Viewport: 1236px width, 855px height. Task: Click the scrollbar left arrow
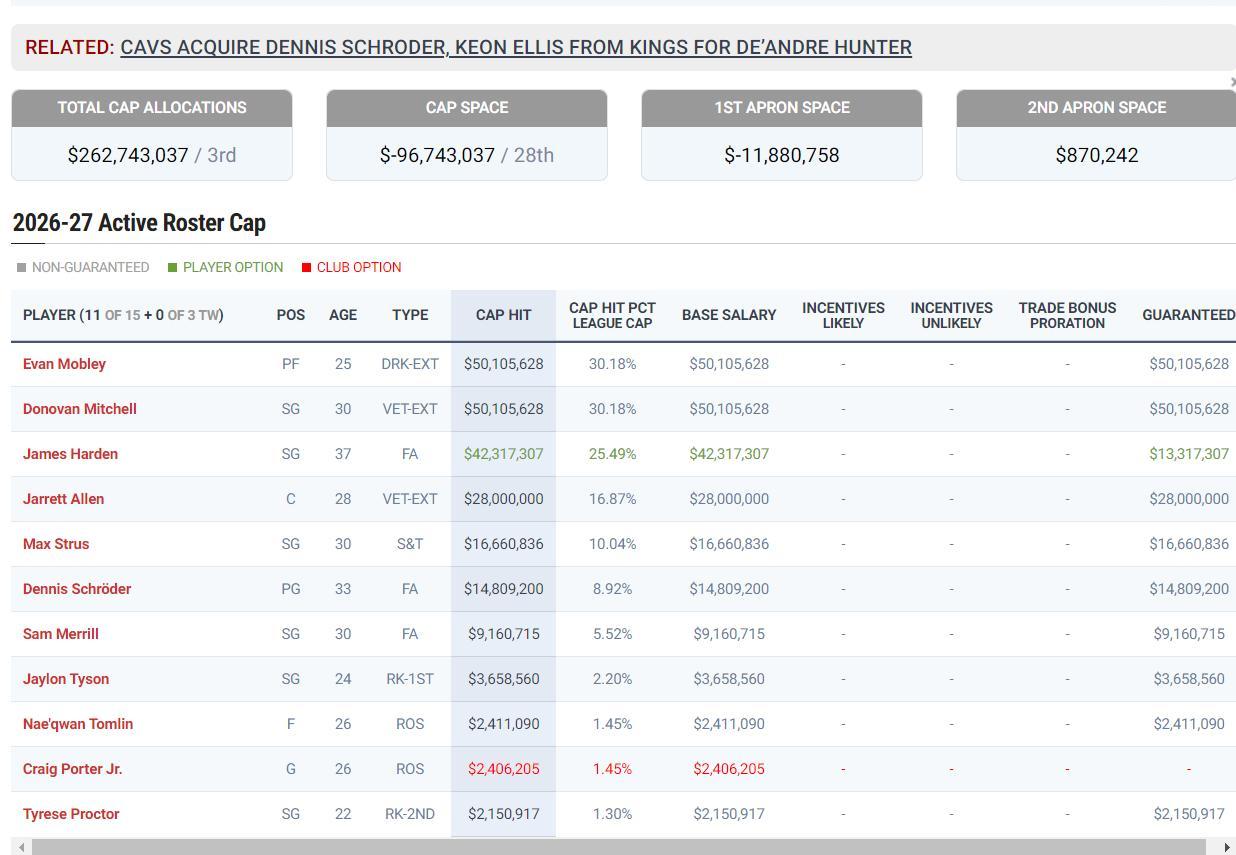tap(22, 847)
